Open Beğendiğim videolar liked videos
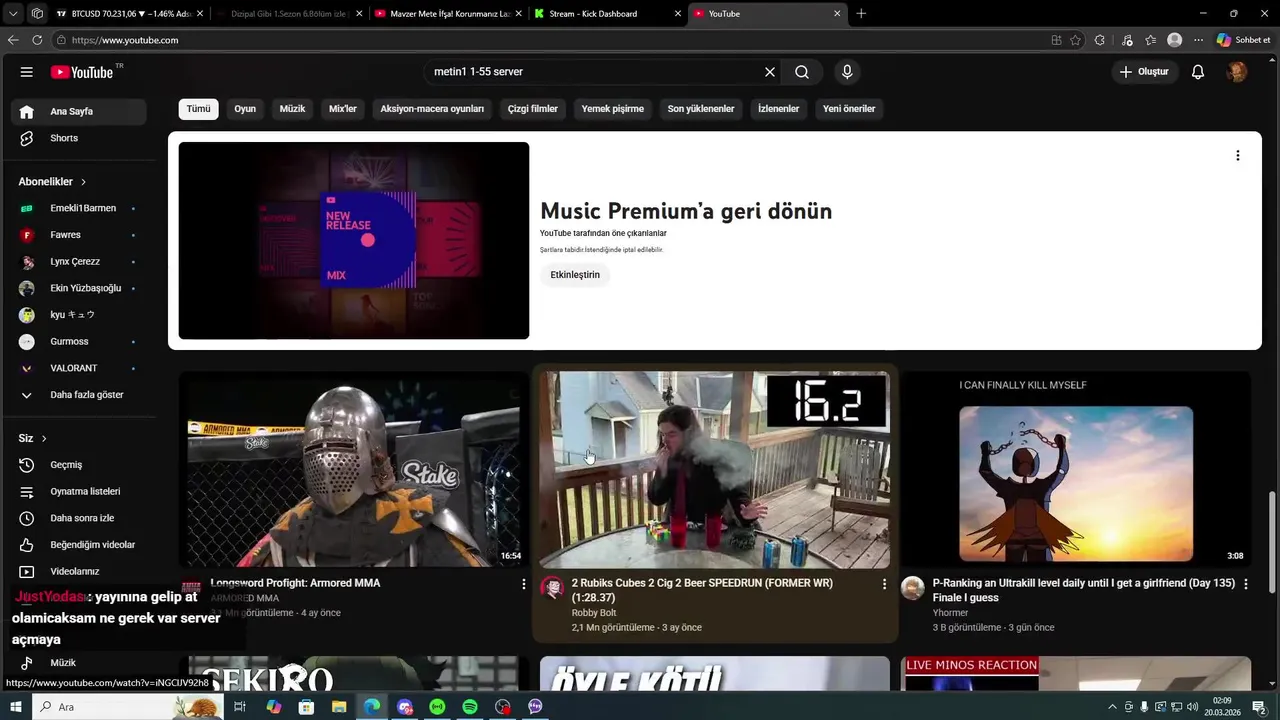The image size is (1280, 720). 79,545
